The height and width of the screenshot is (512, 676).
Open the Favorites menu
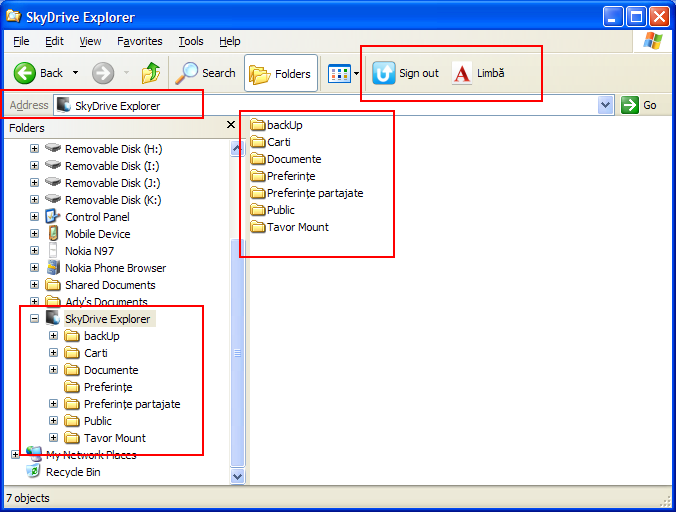pyautogui.click(x=140, y=41)
